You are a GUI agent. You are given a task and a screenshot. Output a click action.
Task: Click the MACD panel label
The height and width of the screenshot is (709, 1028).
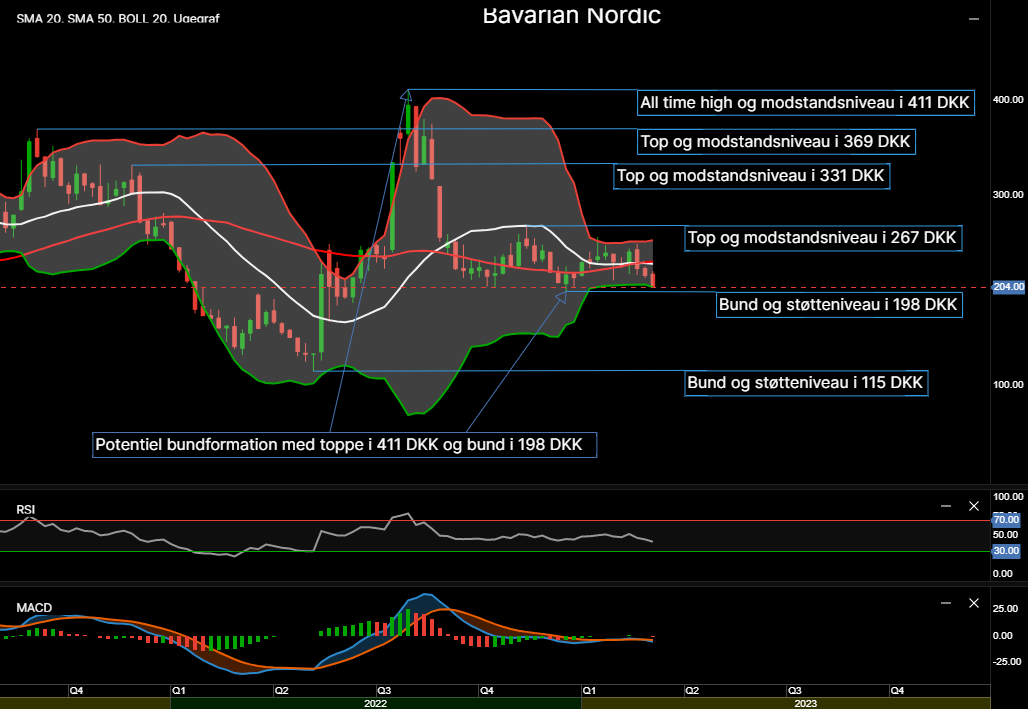[x=34, y=608]
